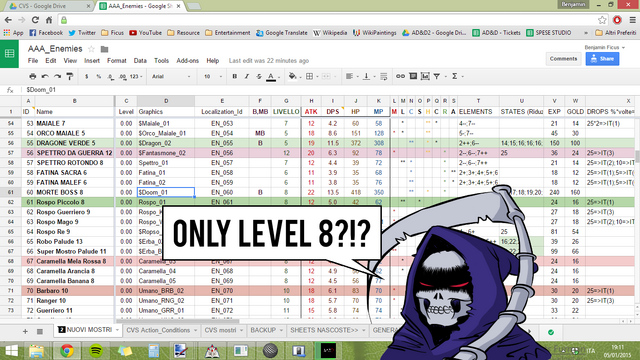Toggle bold formatting

tap(235, 76)
